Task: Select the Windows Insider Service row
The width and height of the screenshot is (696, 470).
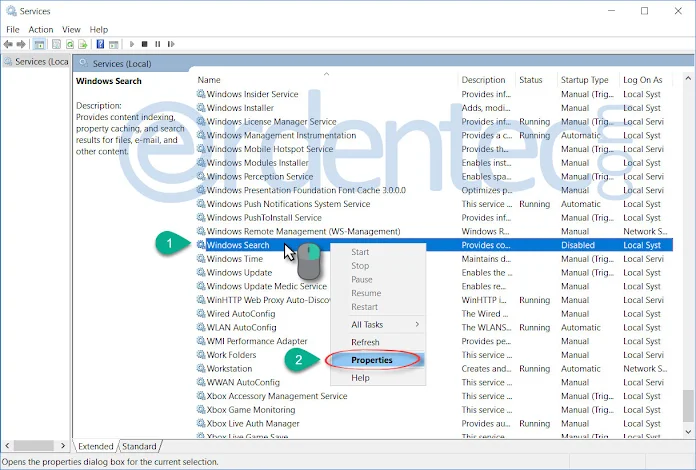Action: pyautogui.click(x=435, y=94)
